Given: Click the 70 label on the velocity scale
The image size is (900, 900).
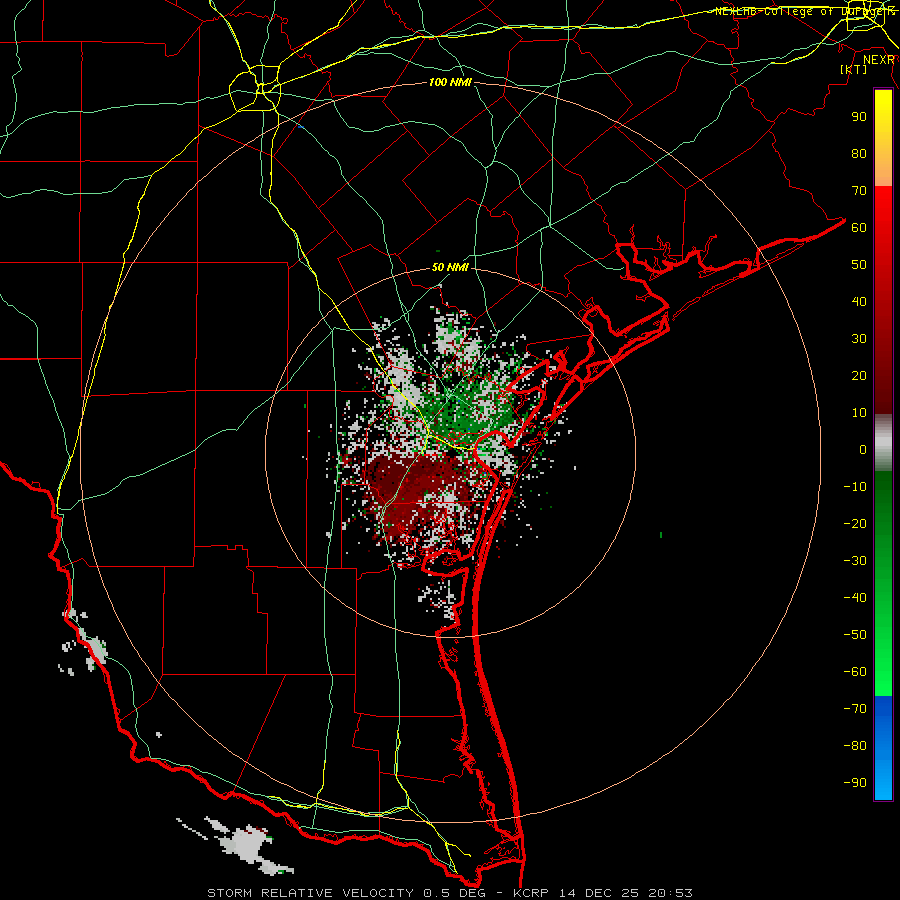Looking at the screenshot, I should 859,190.
